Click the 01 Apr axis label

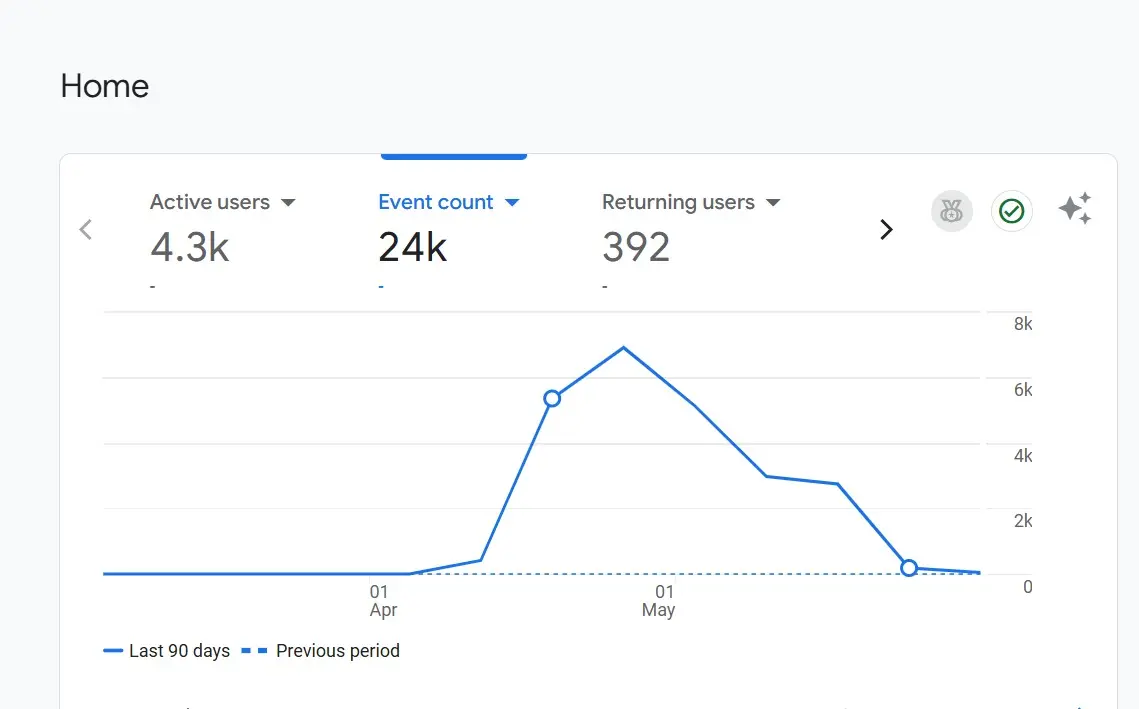[383, 601]
